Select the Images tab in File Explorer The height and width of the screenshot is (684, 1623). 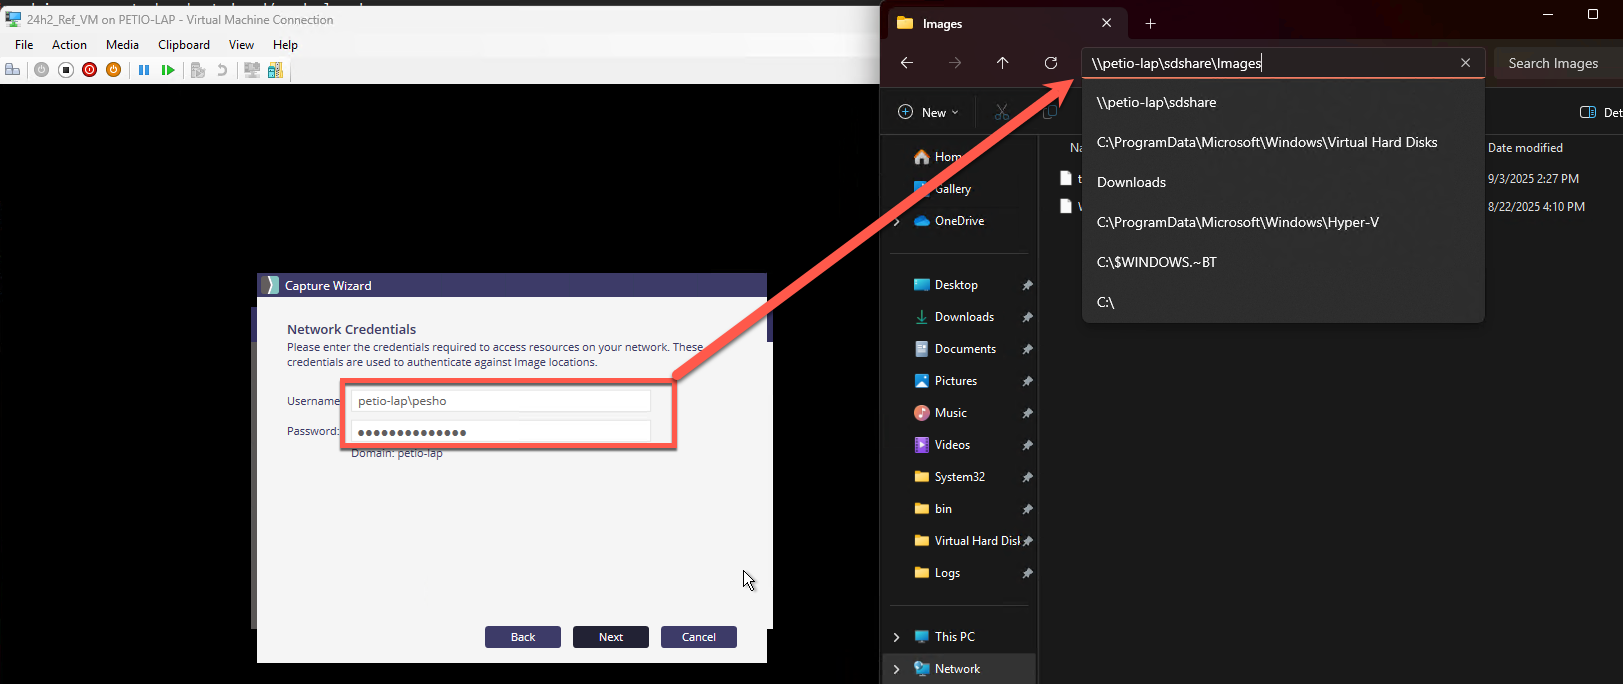pos(1005,24)
